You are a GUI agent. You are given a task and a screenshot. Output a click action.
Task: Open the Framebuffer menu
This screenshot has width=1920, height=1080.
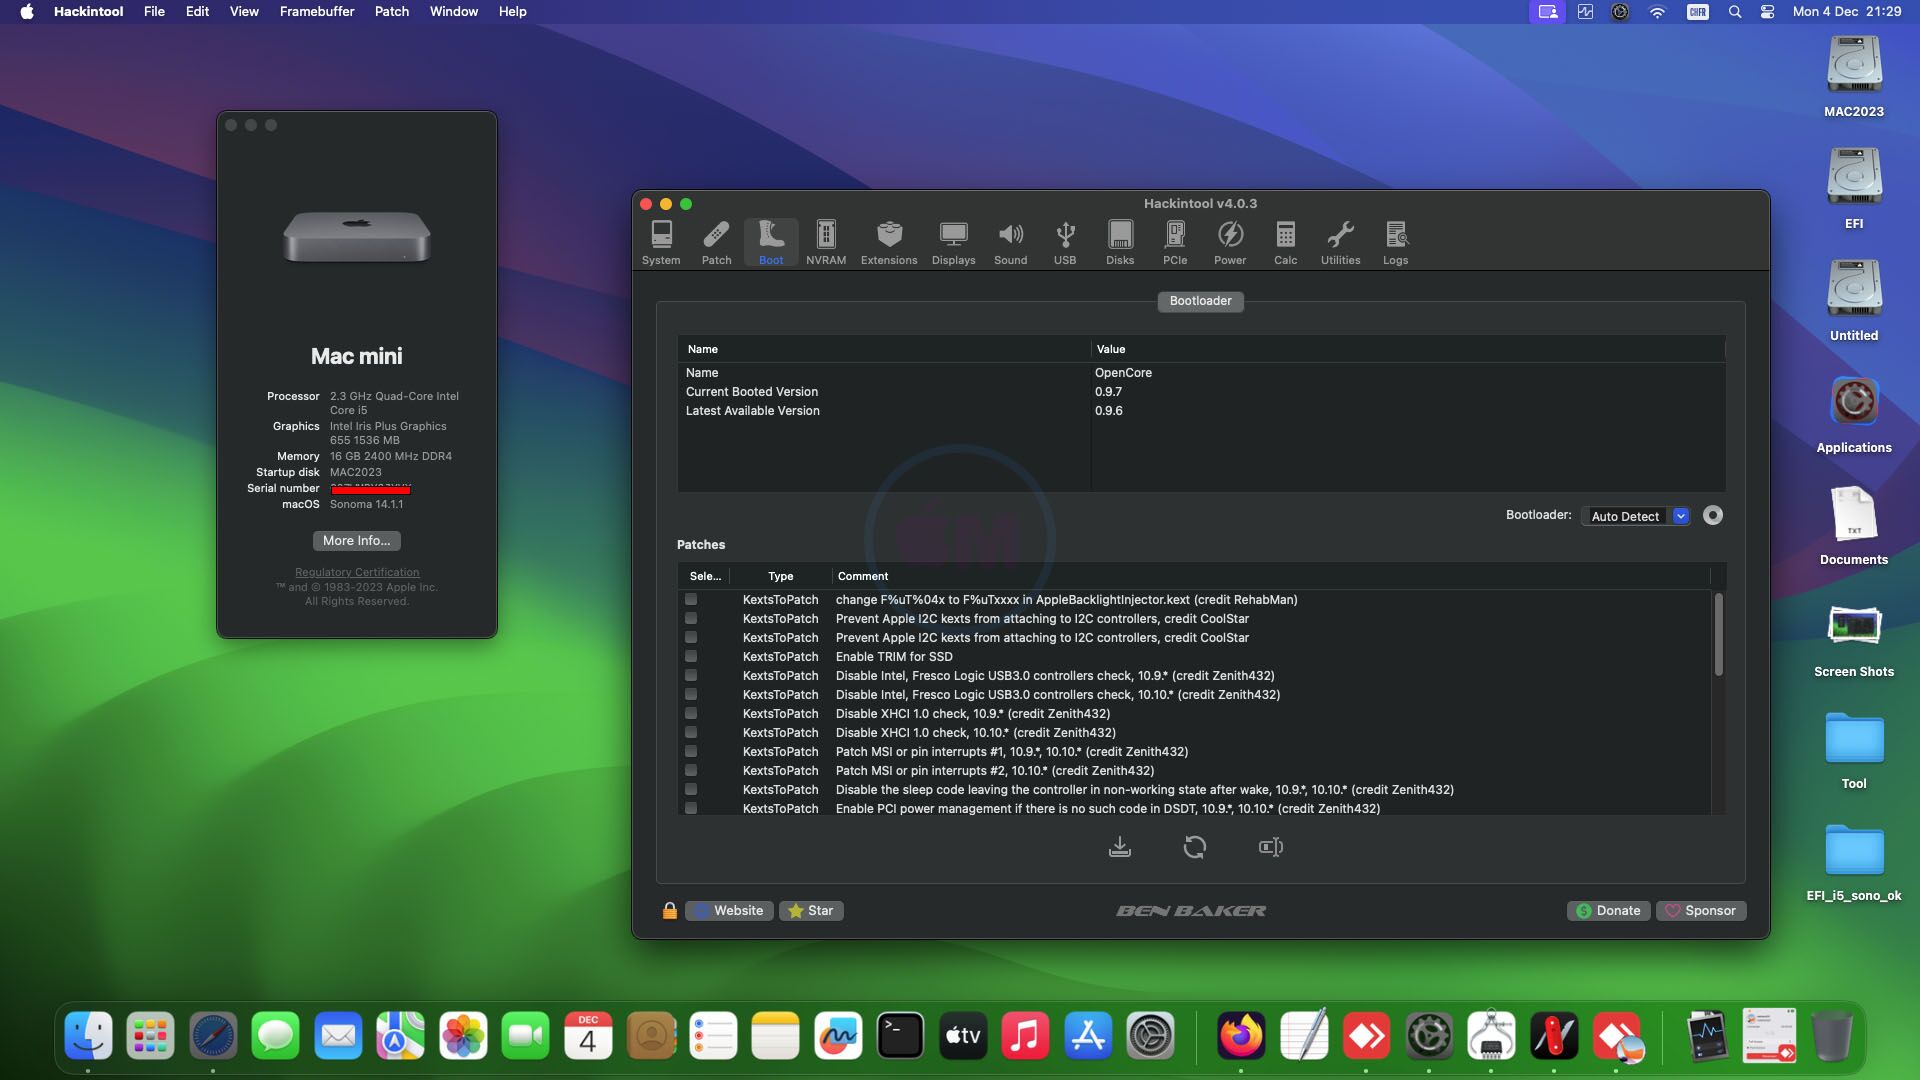point(317,12)
